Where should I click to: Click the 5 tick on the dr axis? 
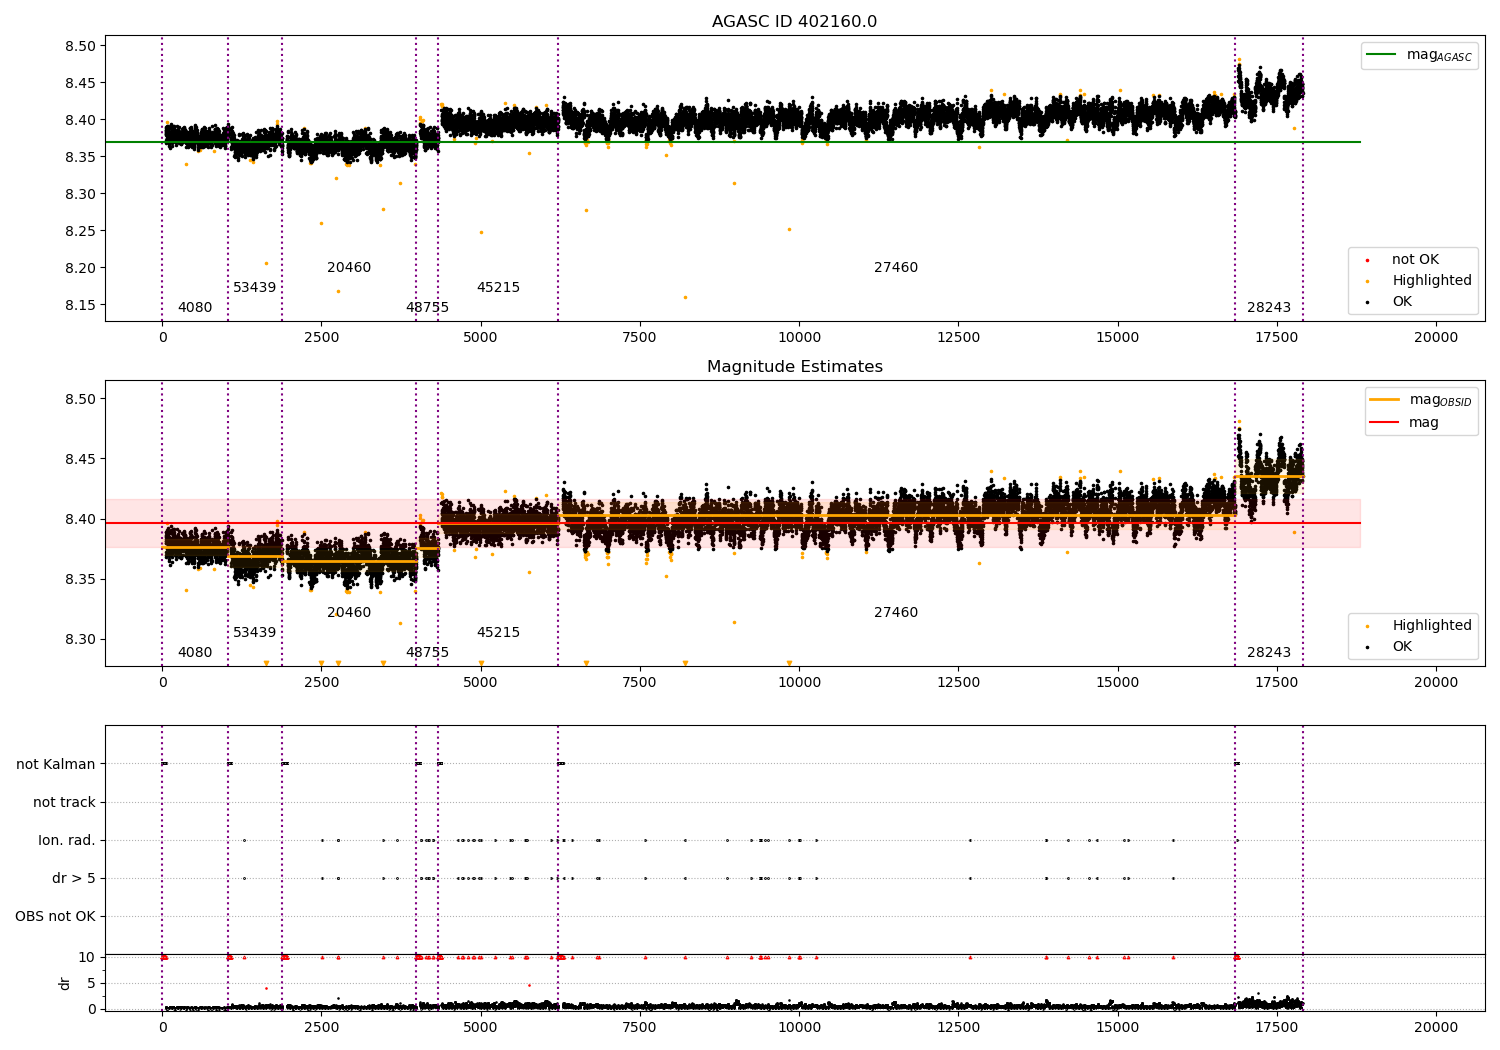click(x=91, y=984)
